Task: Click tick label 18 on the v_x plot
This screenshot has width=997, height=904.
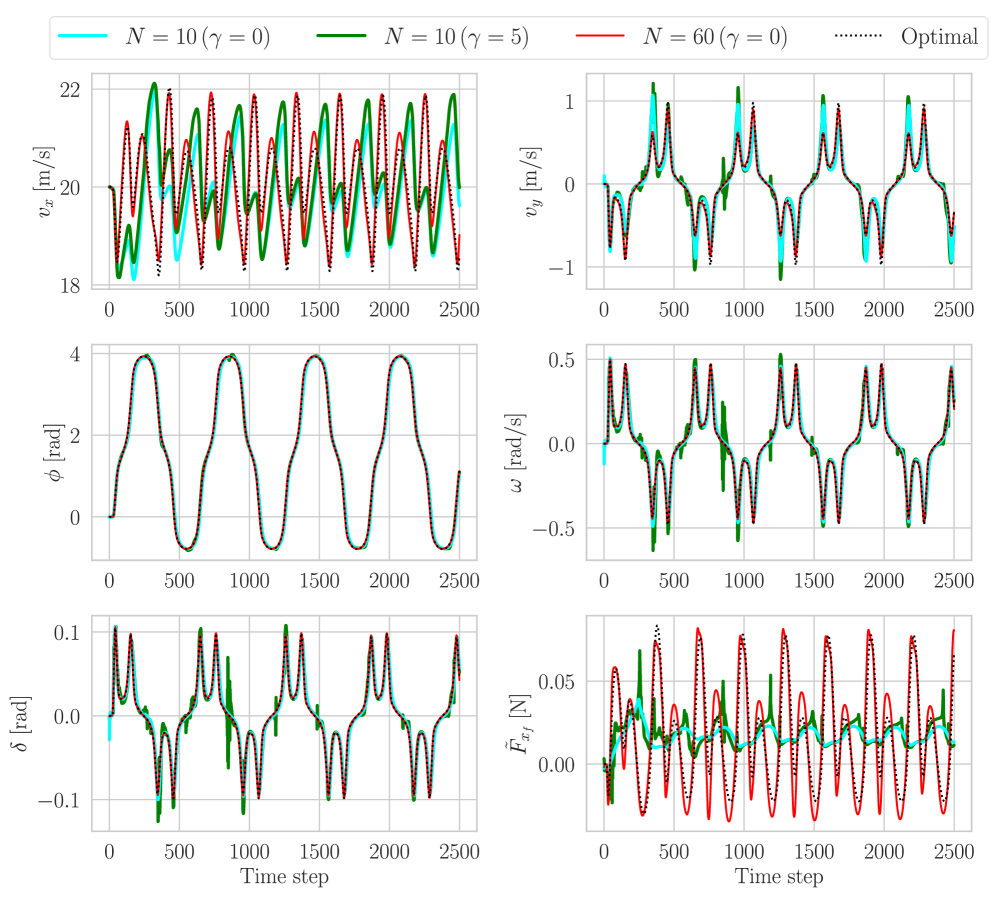Action: pos(70,286)
